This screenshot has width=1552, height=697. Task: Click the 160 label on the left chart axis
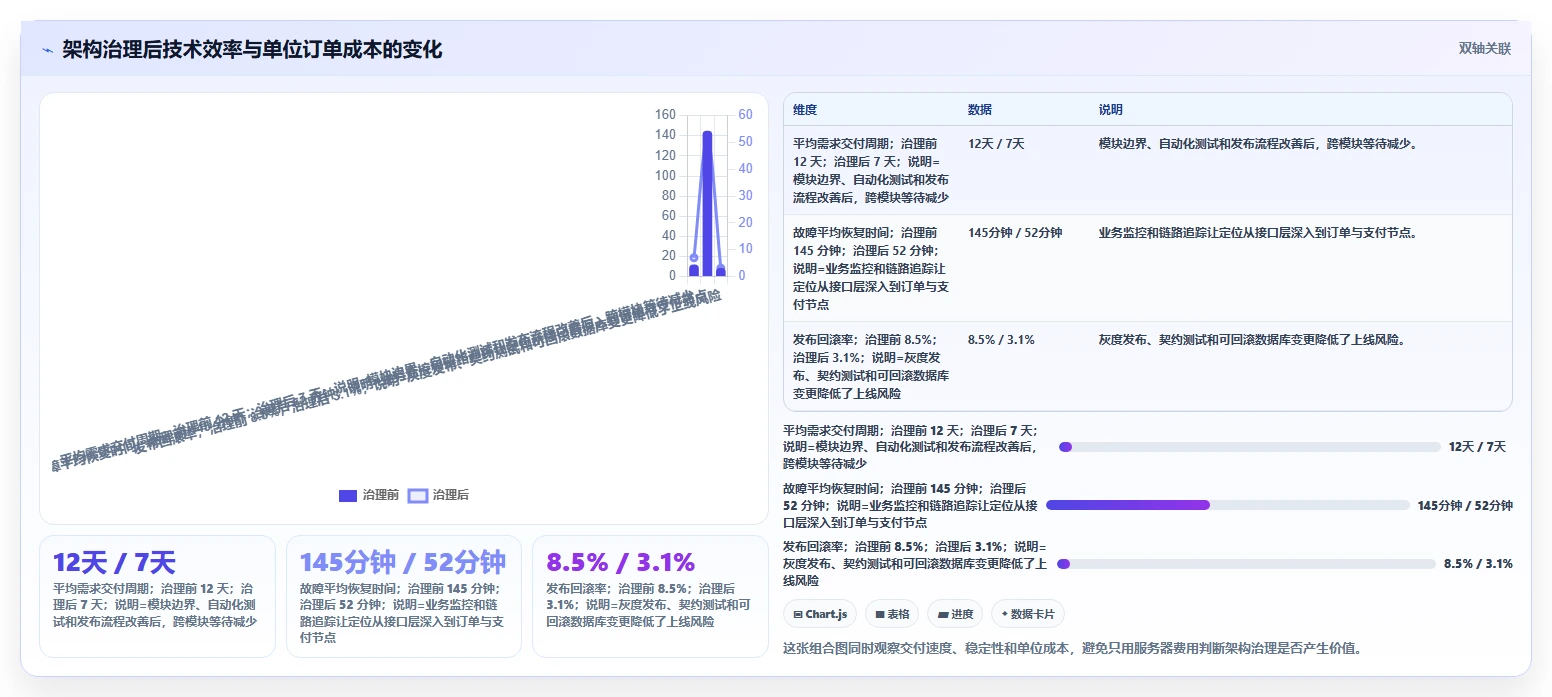pos(666,114)
